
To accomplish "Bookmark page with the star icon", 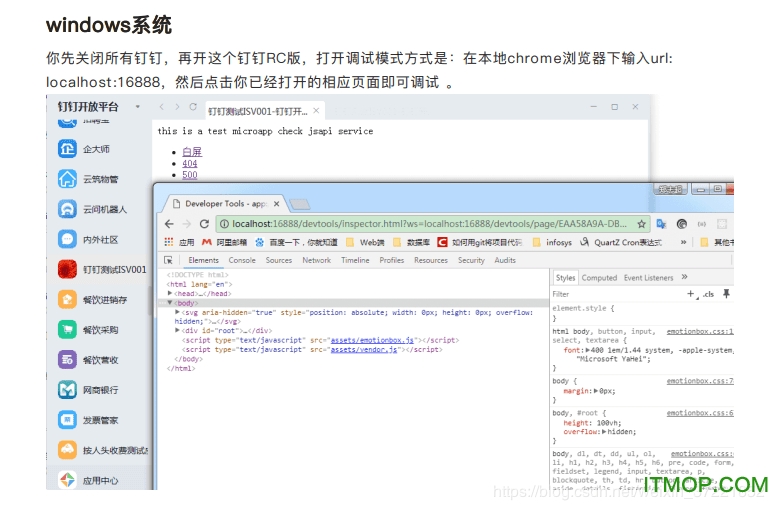I will (x=642, y=224).
